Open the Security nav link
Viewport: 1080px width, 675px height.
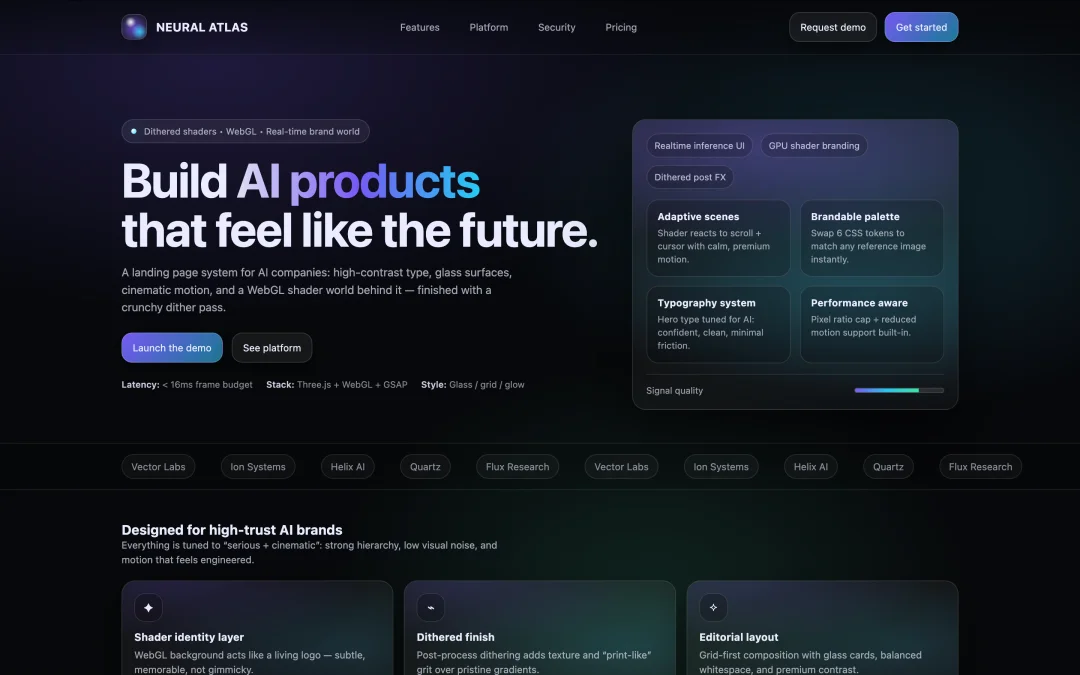tap(557, 28)
